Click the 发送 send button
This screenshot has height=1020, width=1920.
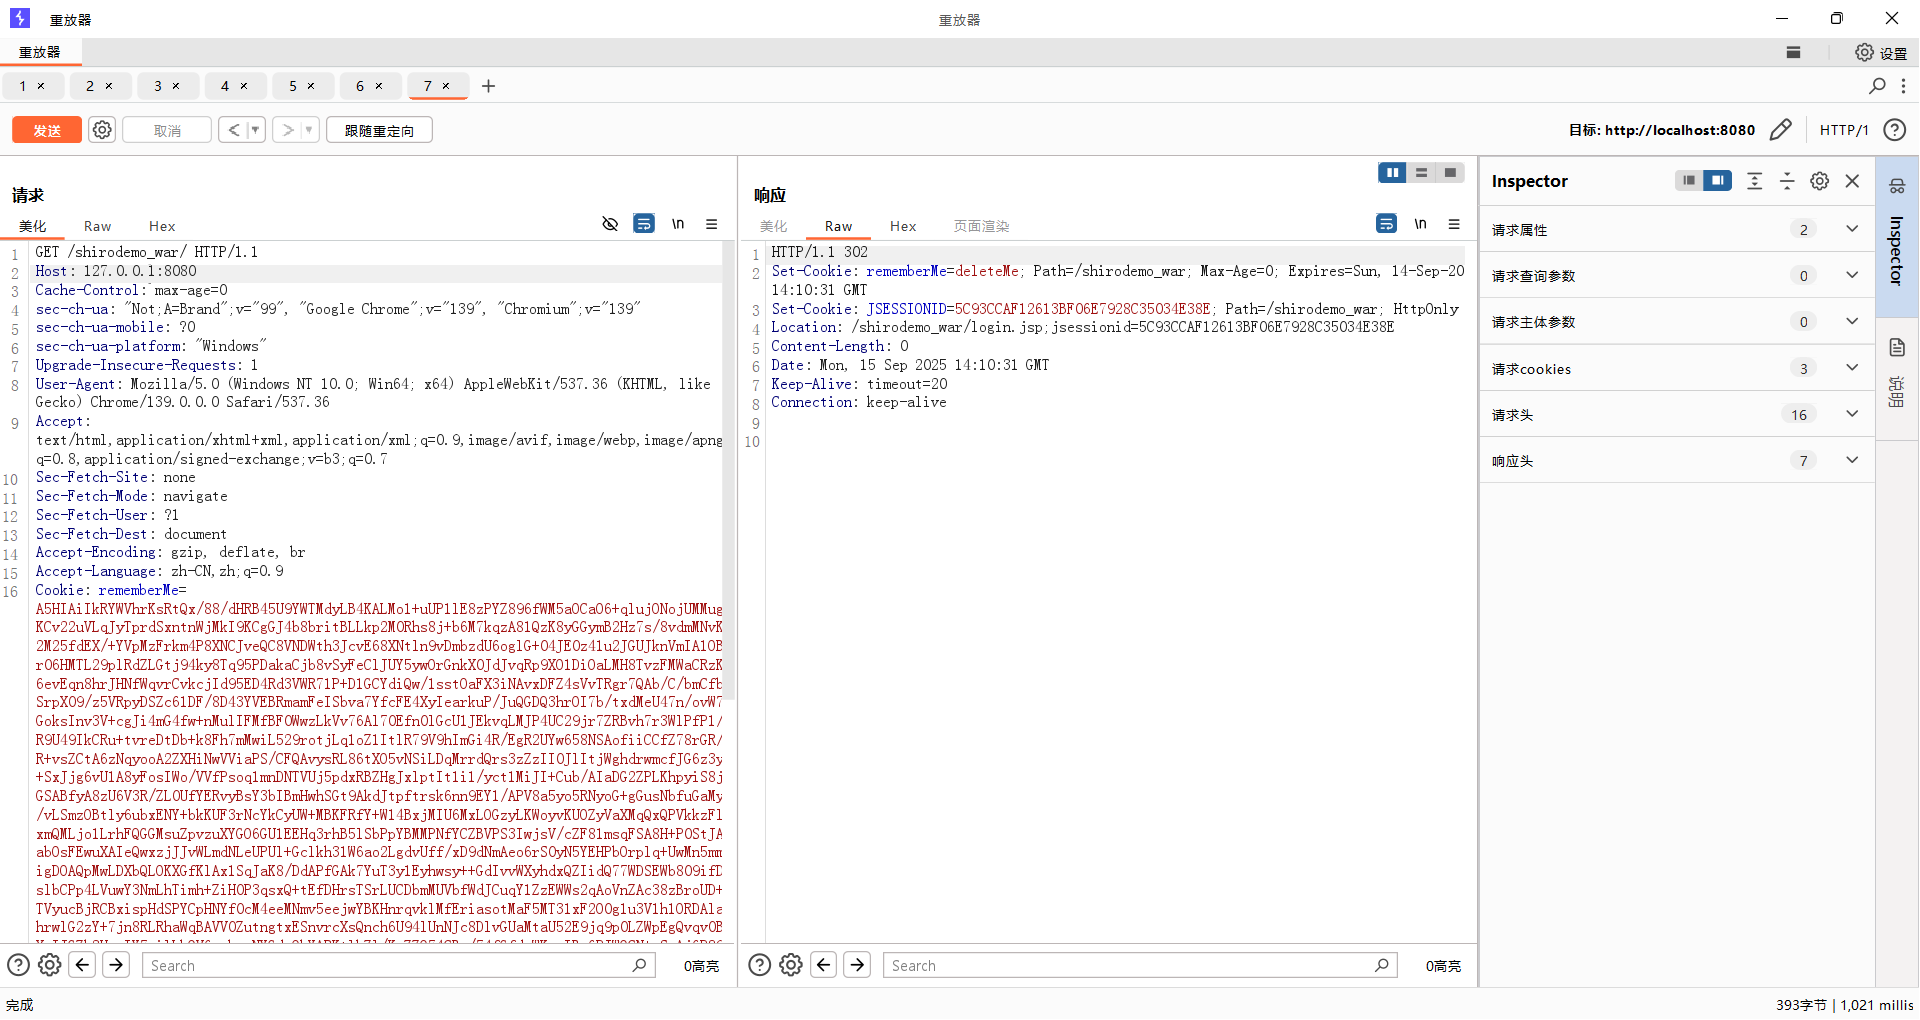click(47, 130)
